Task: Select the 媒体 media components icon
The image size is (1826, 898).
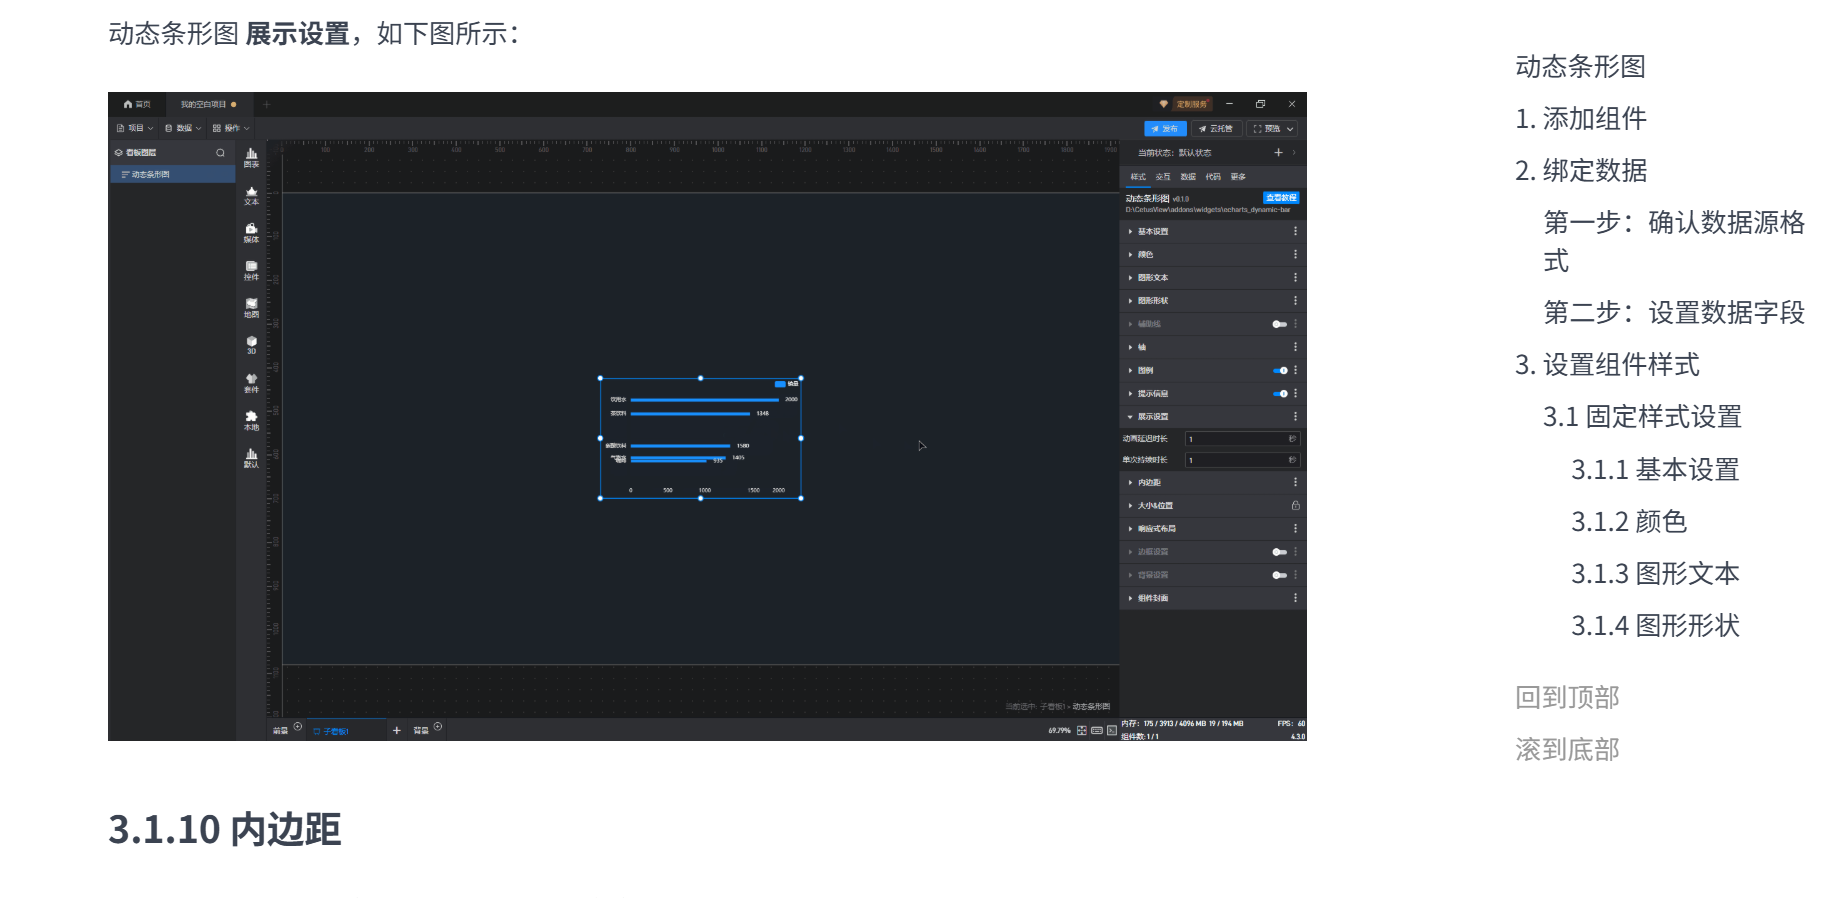Action: point(251,232)
